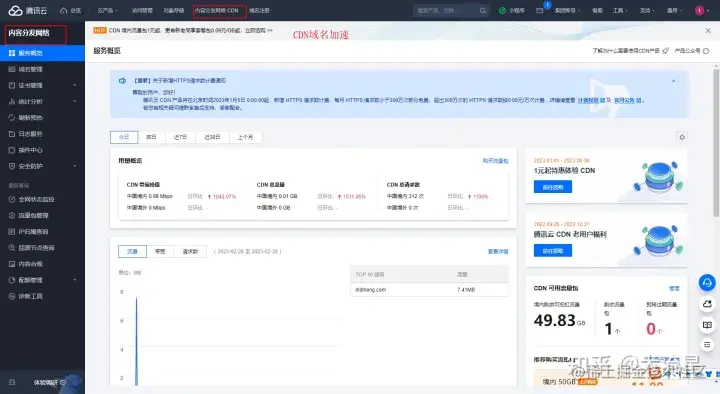Click the 日志服务 sidebar icon
Viewport: 720px width, 394px height.
pos(12,134)
